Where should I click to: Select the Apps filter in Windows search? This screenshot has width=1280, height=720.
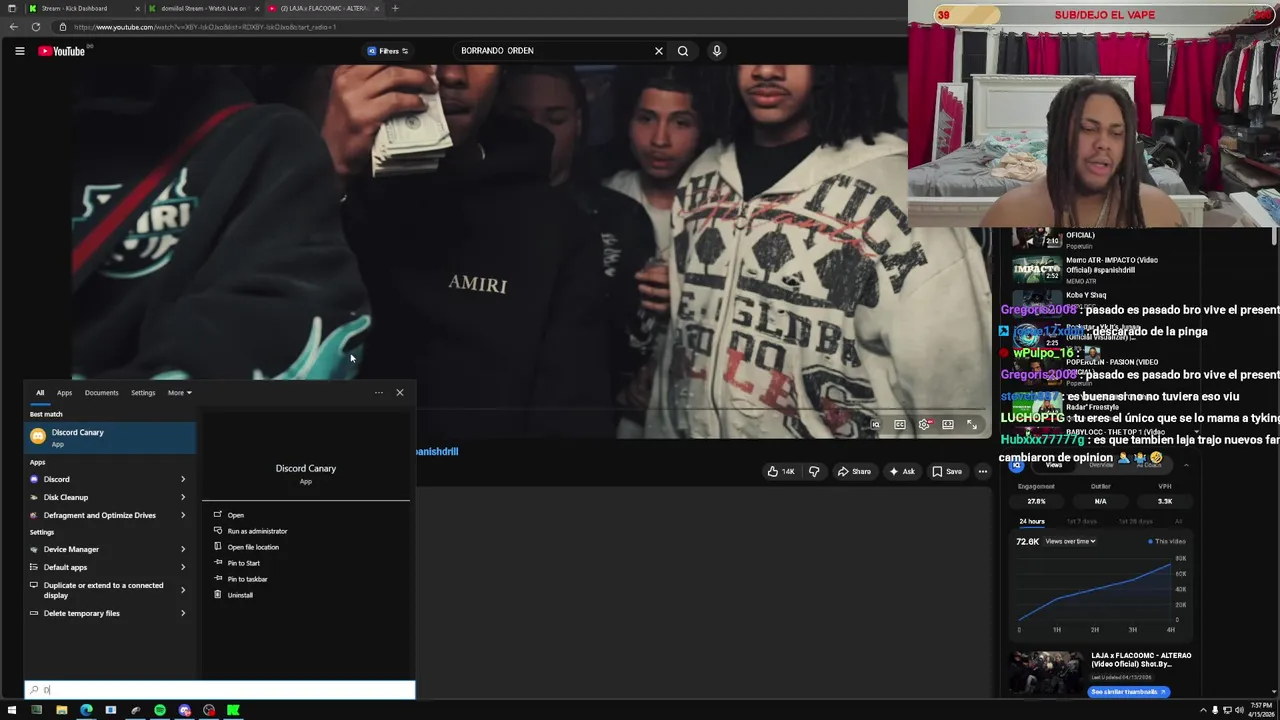click(64, 393)
